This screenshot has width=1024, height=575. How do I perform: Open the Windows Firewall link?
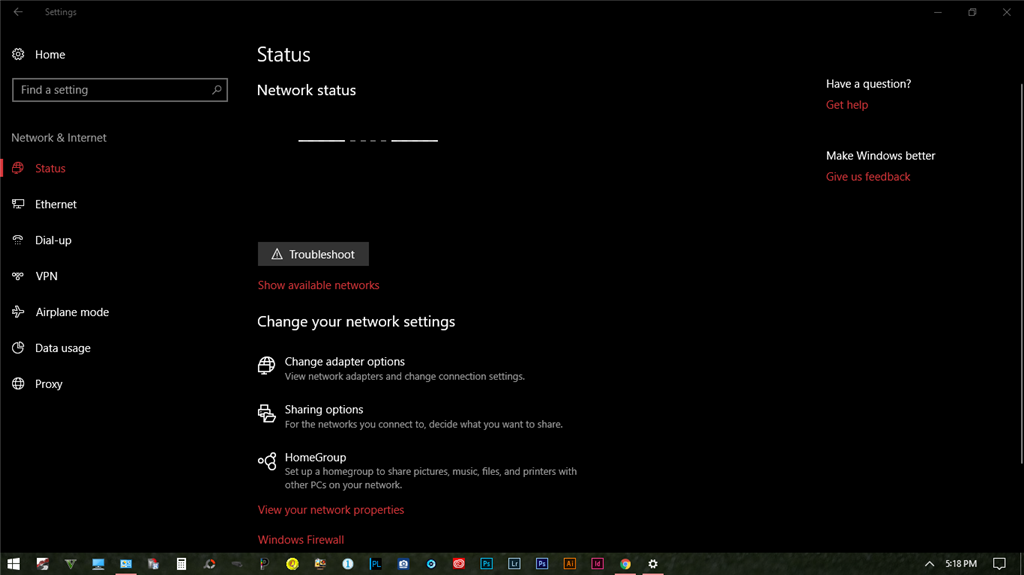(x=300, y=540)
